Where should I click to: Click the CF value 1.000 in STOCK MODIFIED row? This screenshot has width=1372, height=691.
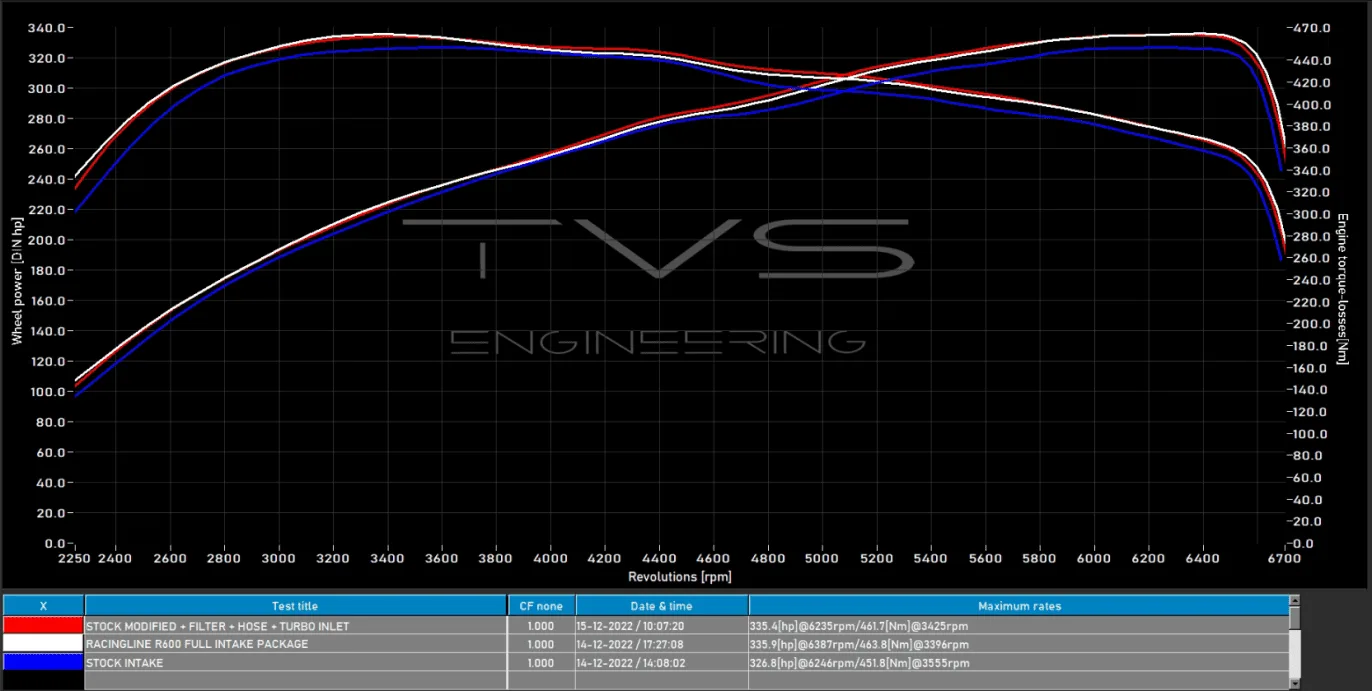click(x=540, y=626)
